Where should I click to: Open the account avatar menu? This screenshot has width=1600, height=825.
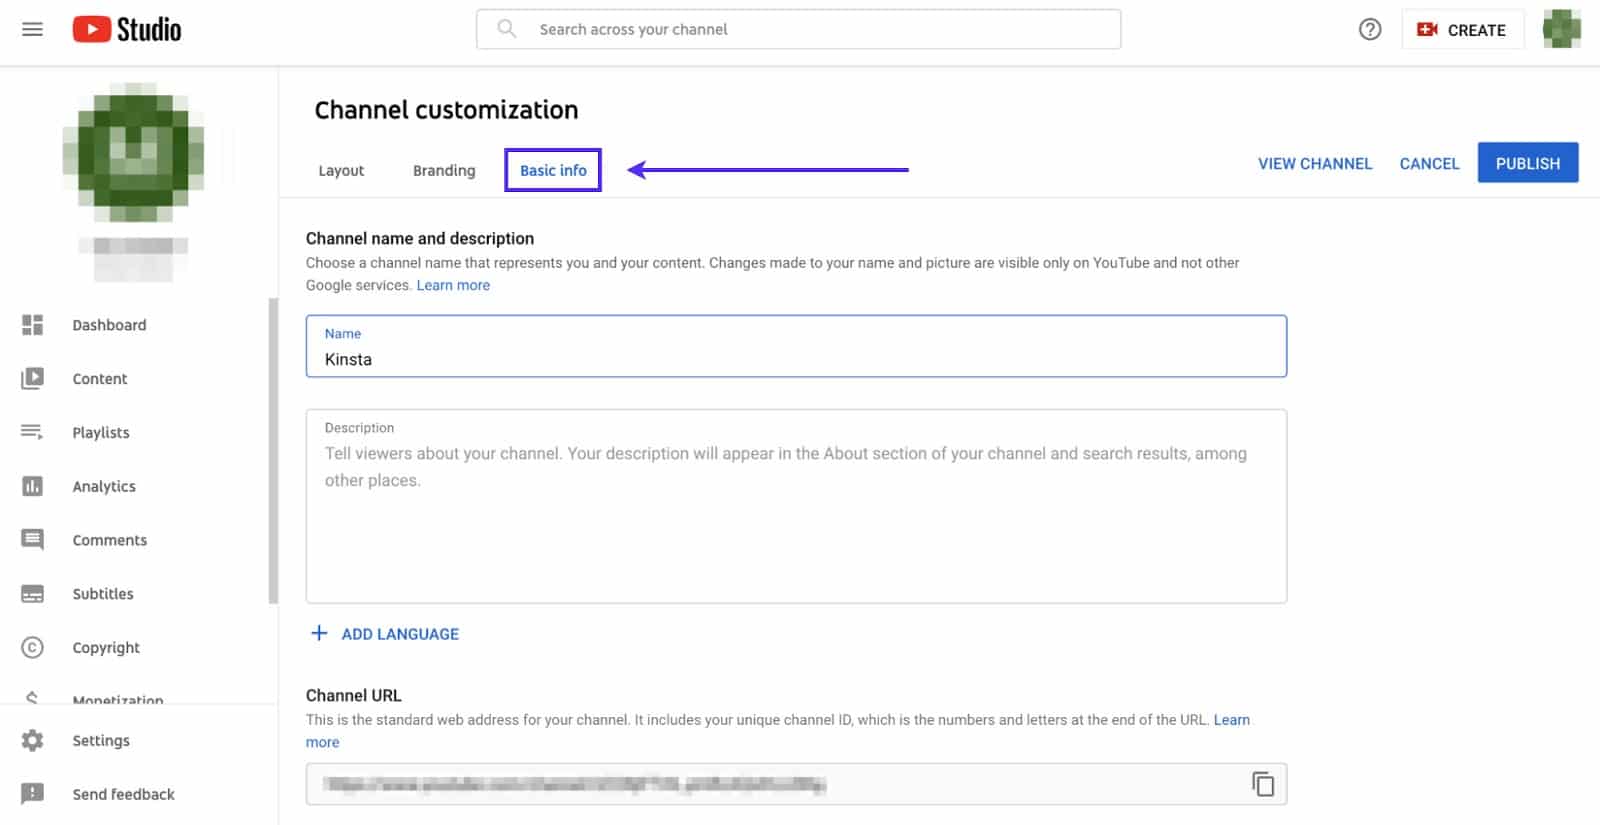pos(1560,30)
